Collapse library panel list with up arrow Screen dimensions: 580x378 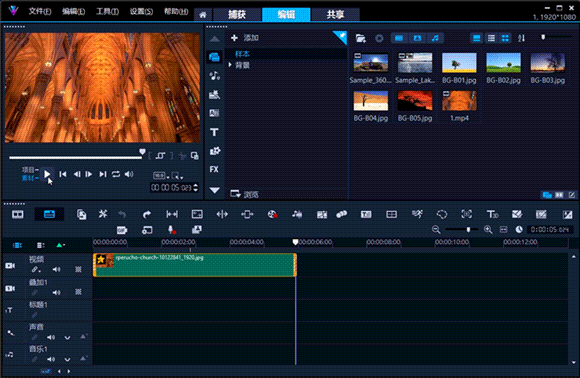pos(215,39)
